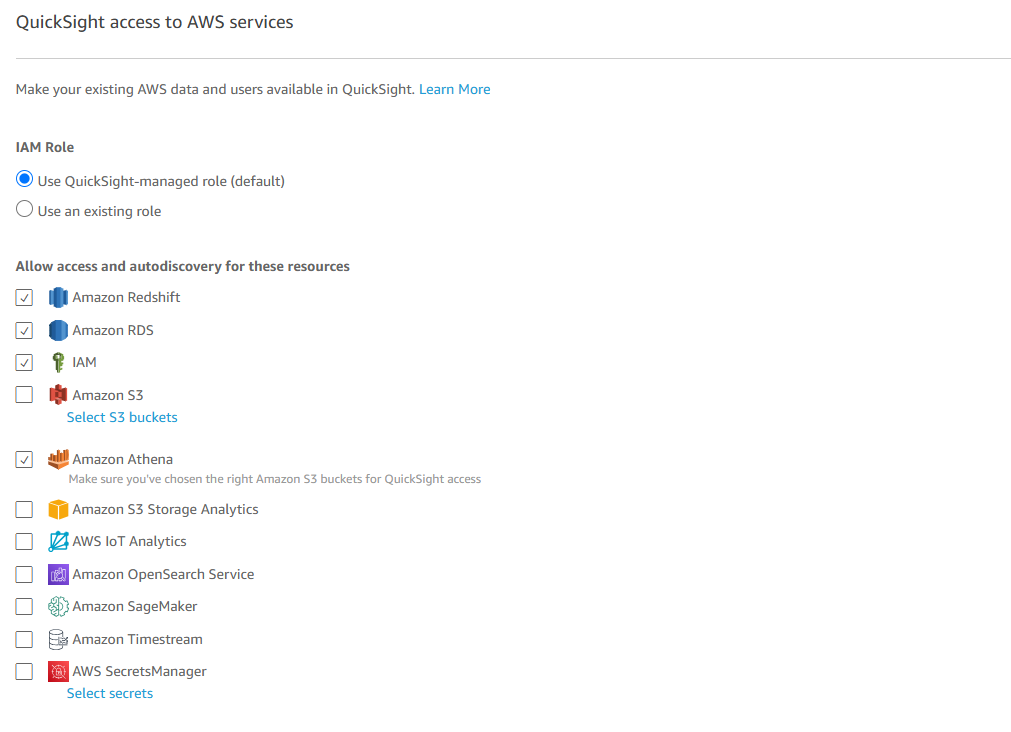Screen dimensions: 1011x732
Task: Check the Amazon SageMaker checkbox
Action: [25, 606]
